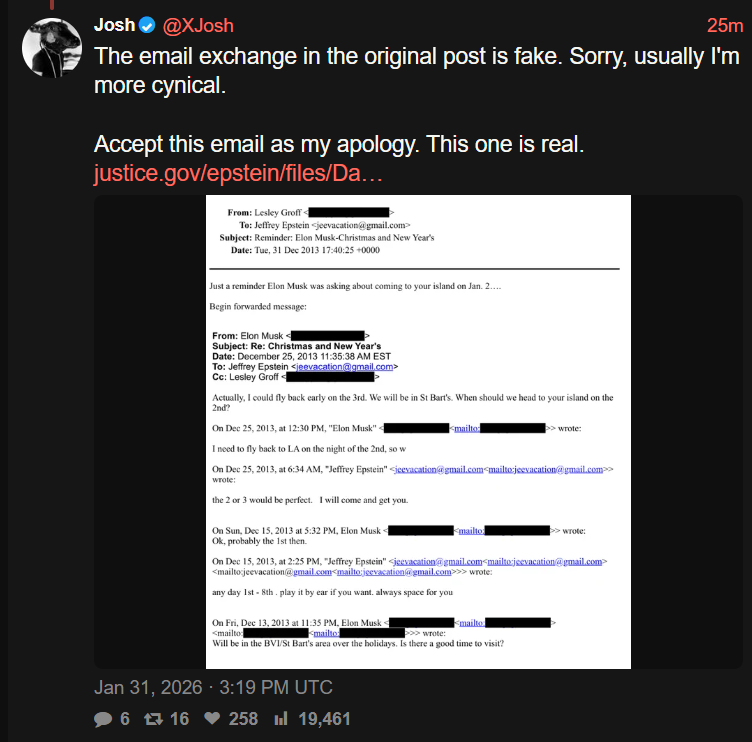The image size is (752, 742).
Task: Open the justice.gov/epstein/files link
Action: pos(238,173)
